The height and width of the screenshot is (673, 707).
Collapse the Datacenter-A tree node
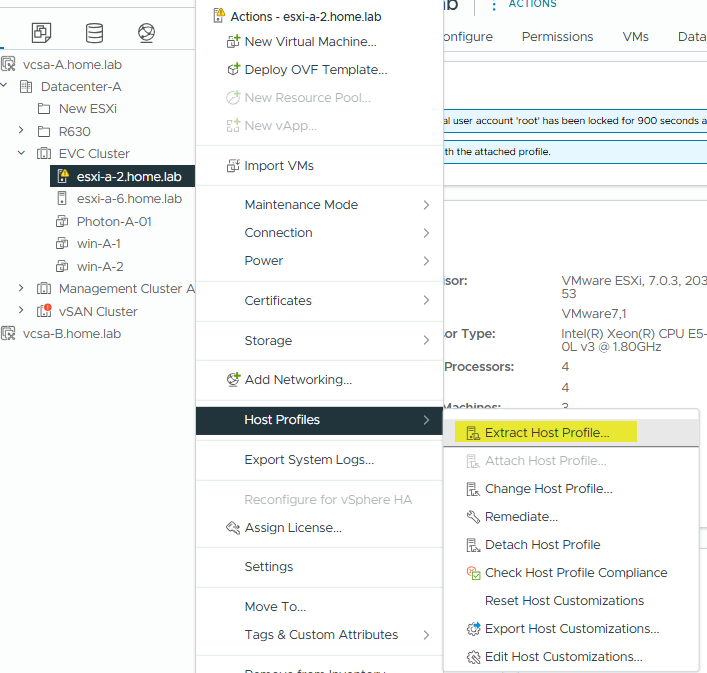pos(4,85)
